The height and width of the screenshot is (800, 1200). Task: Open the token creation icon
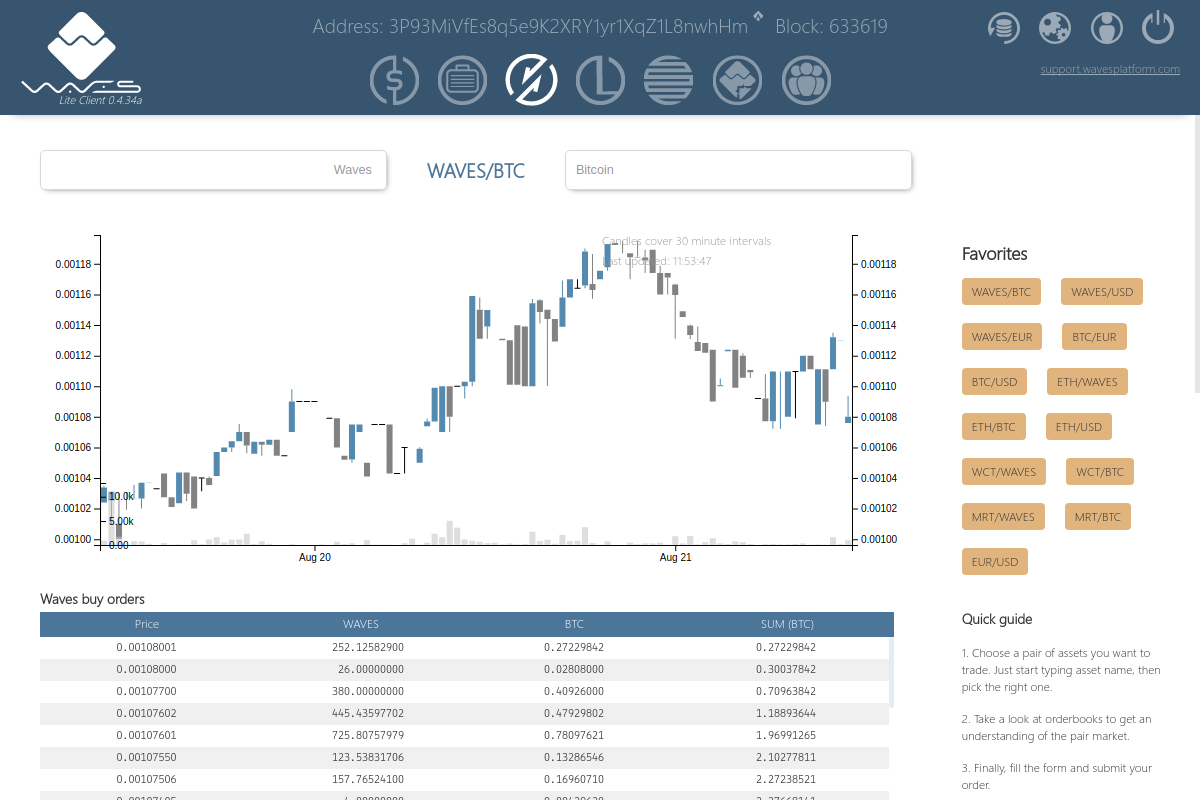[x=738, y=80]
